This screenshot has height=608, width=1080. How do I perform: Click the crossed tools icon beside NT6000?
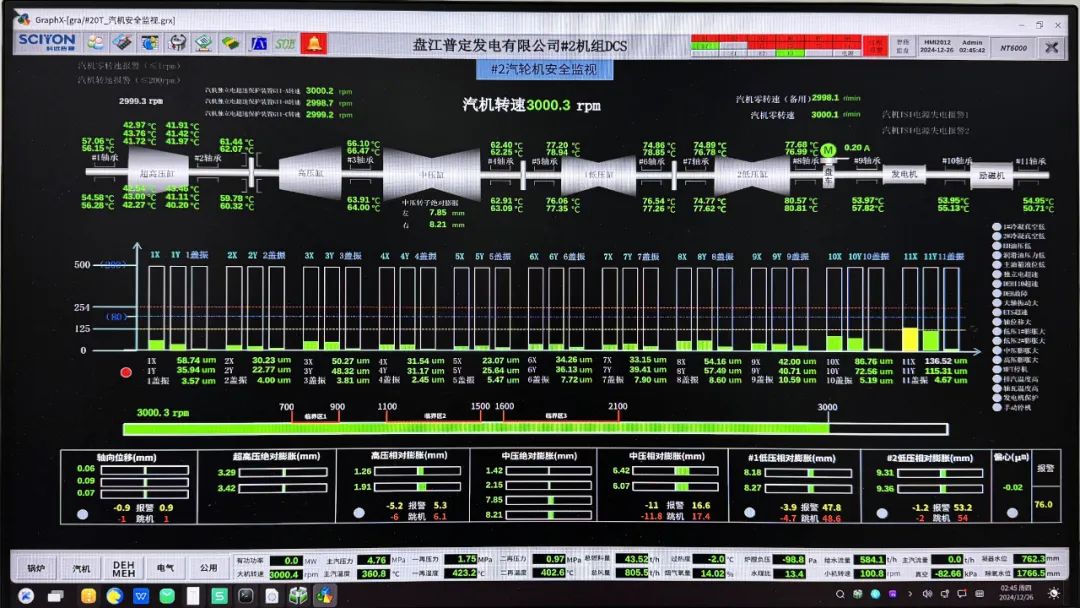click(x=1051, y=46)
